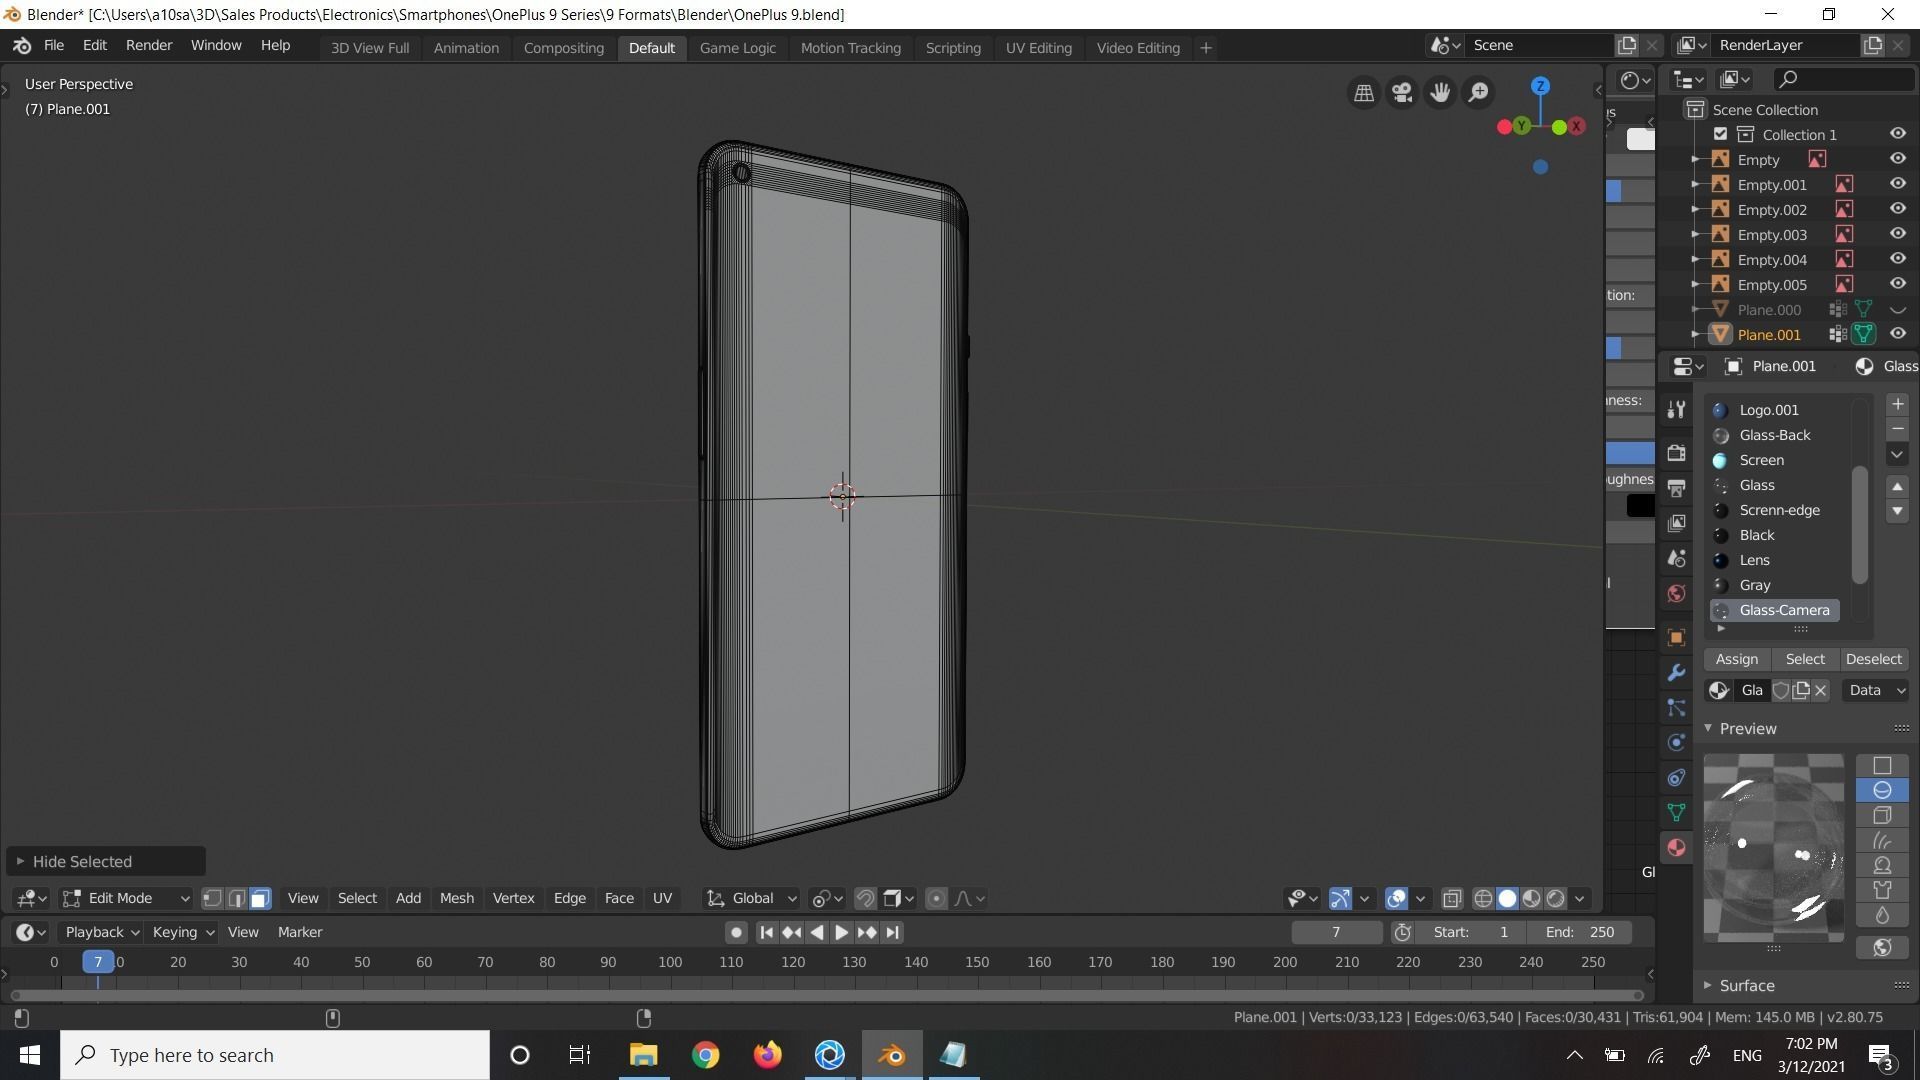Viewport: 1920px width, 1080px height.
Task: Toggle perspective/orthographic grid view icon
Action: 1364,93
